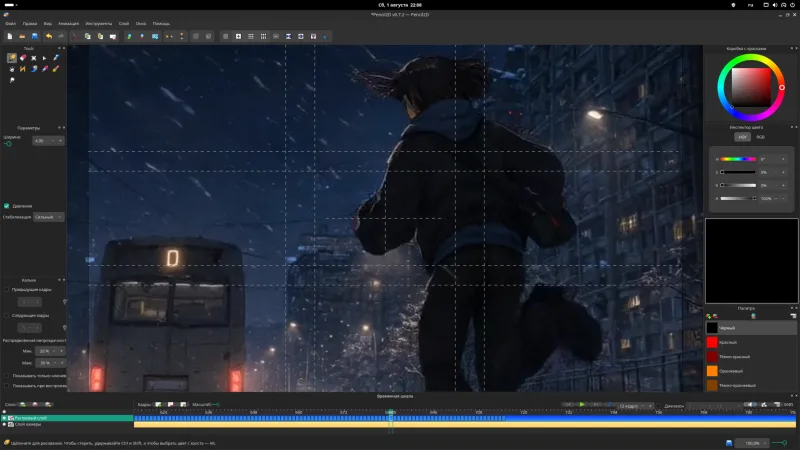800x450 pixels.
Task: Click the green Play button in timeline
Action: tap(582, 405)
